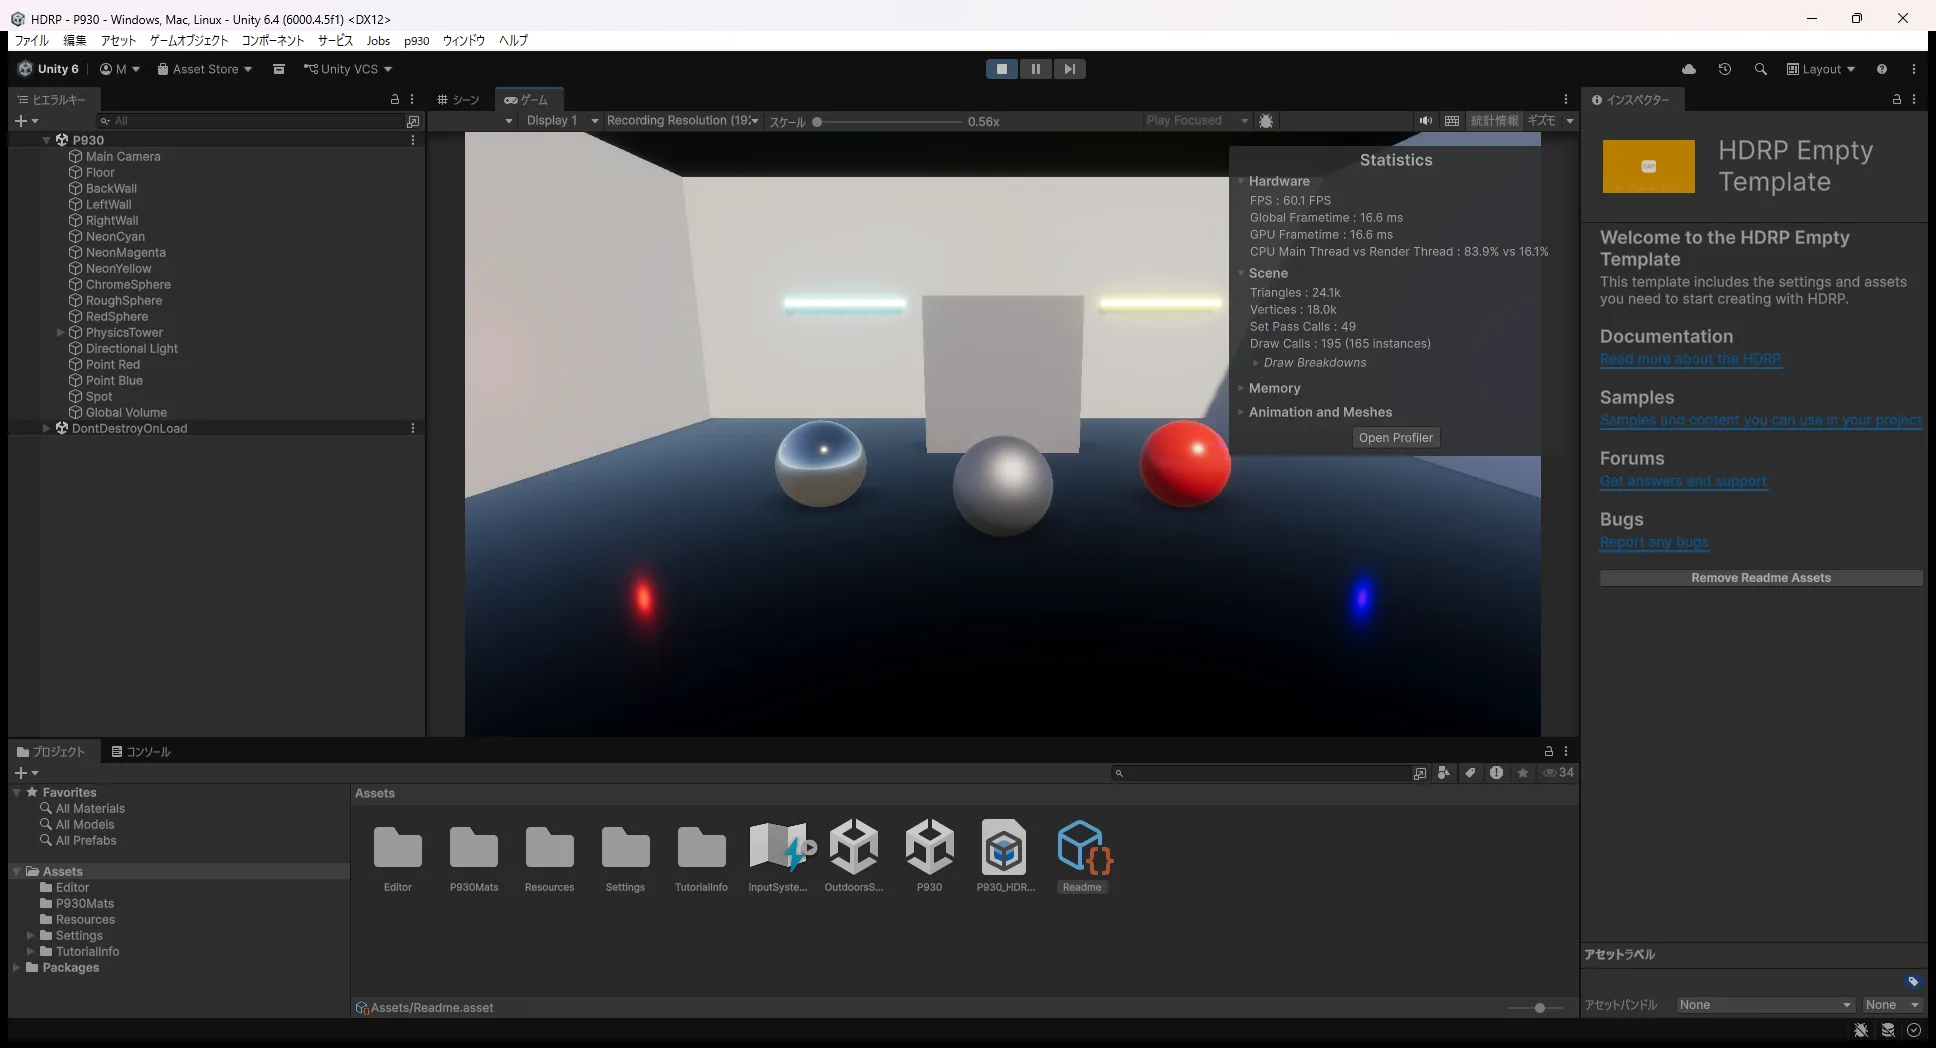Image resolution: width=1936 pixels, height=1048 pixels.
Task: Click the global Search magnifier icon
Action: click(1761, 69)
